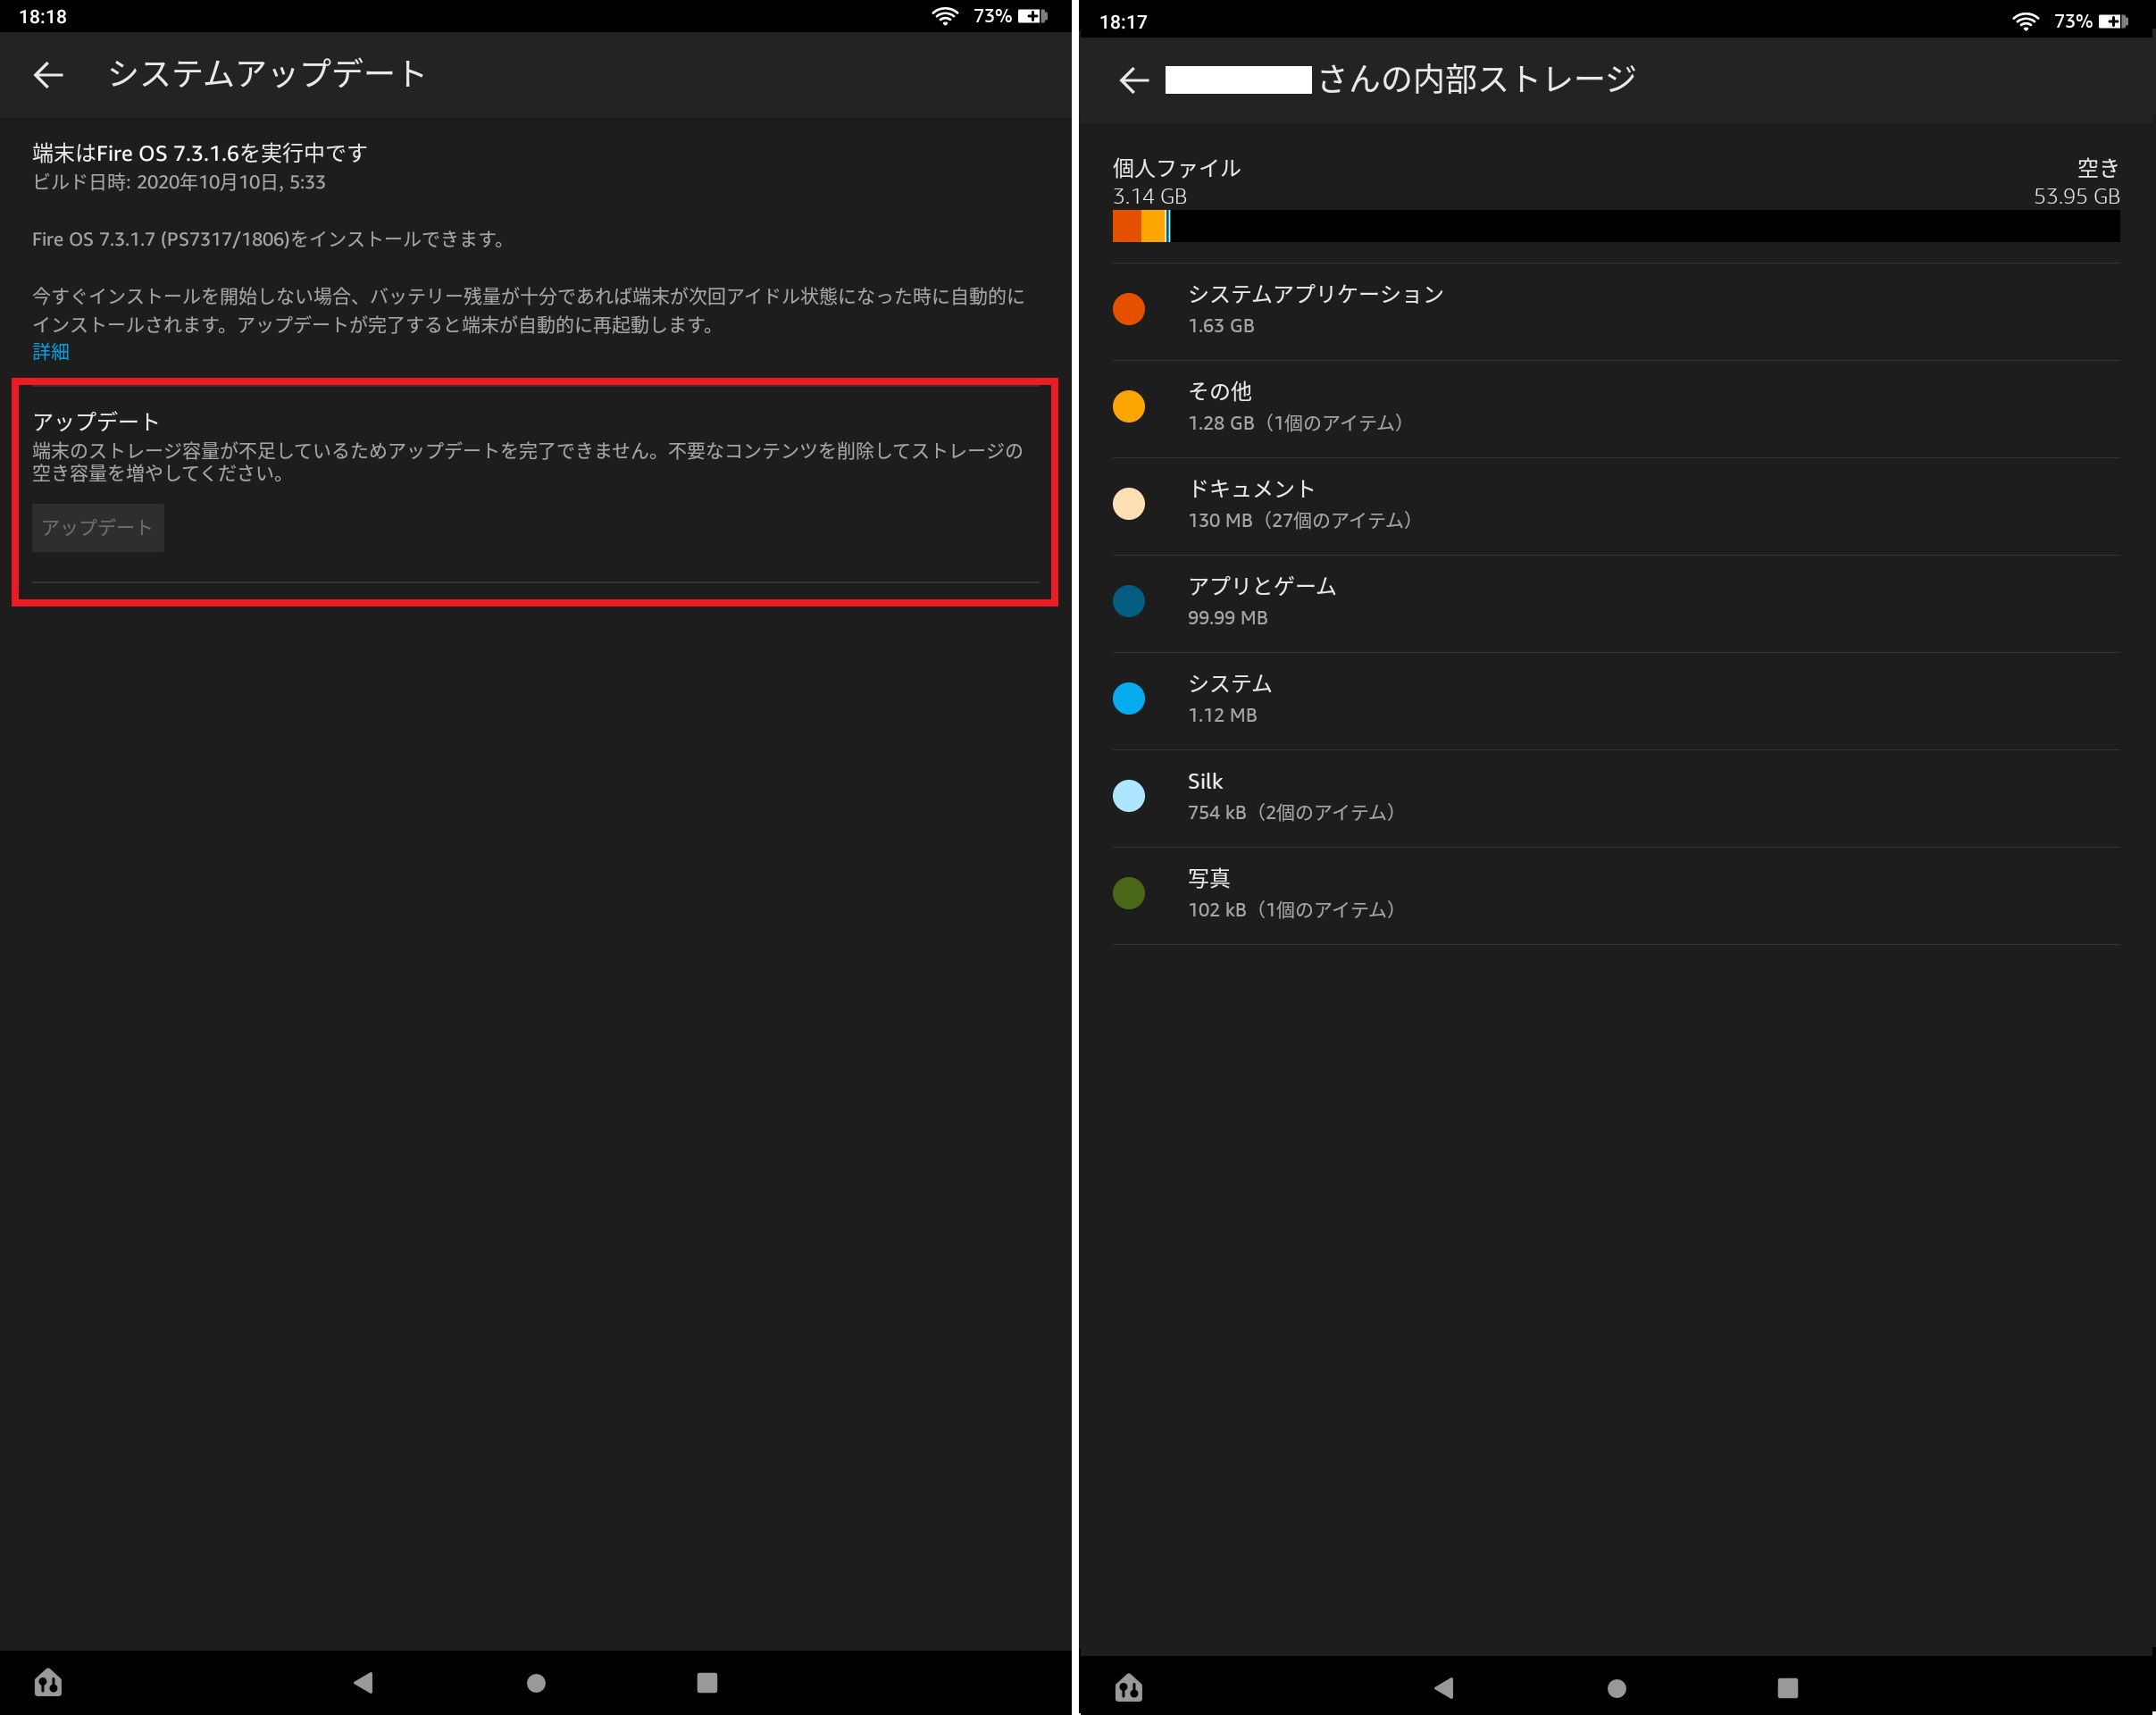Viewport: 2156px width, 1715px height.
Task: Open Silk storage row
Action: tap(1616, 798)
